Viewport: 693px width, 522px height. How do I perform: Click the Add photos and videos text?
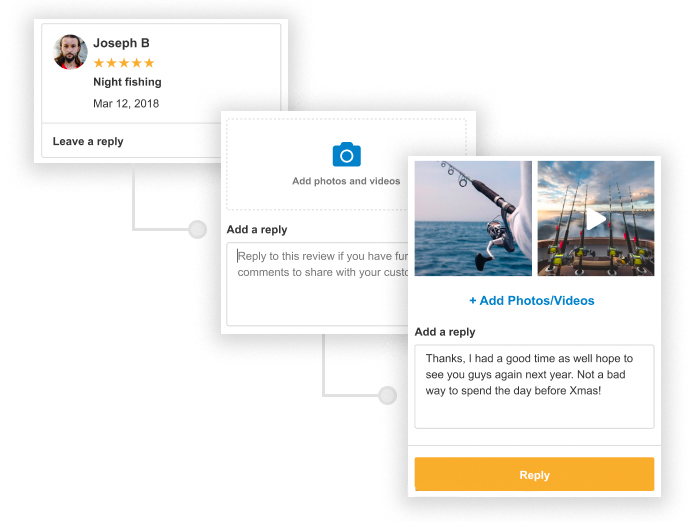pos(346,181)
